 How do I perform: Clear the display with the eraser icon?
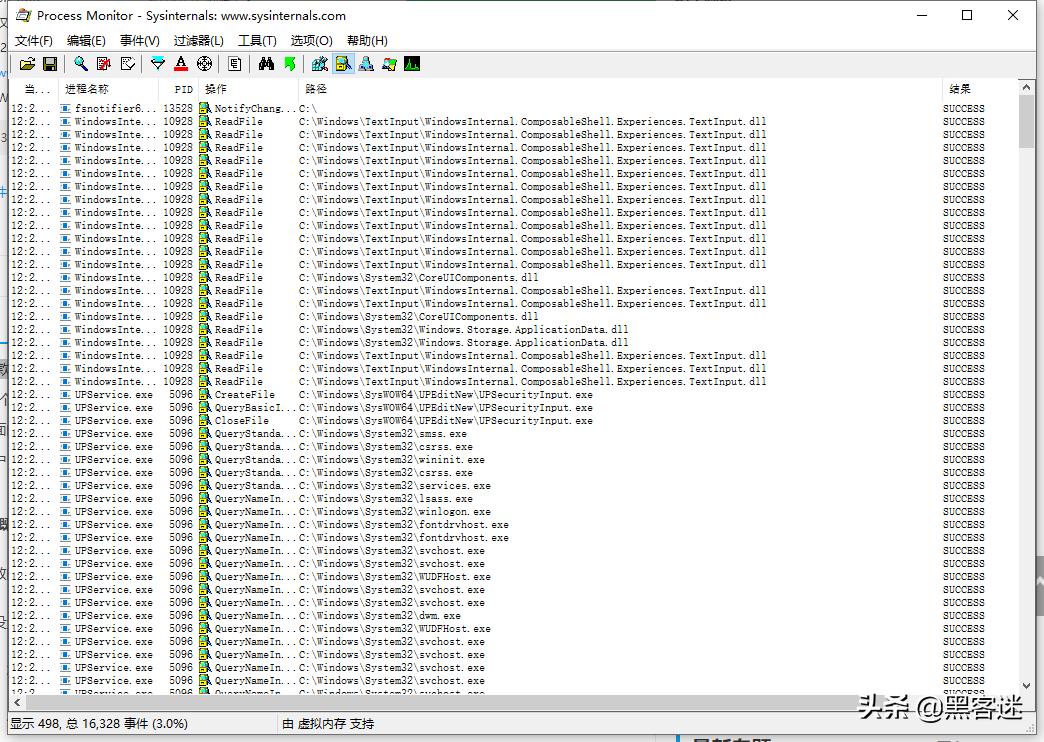click(127, 64)
